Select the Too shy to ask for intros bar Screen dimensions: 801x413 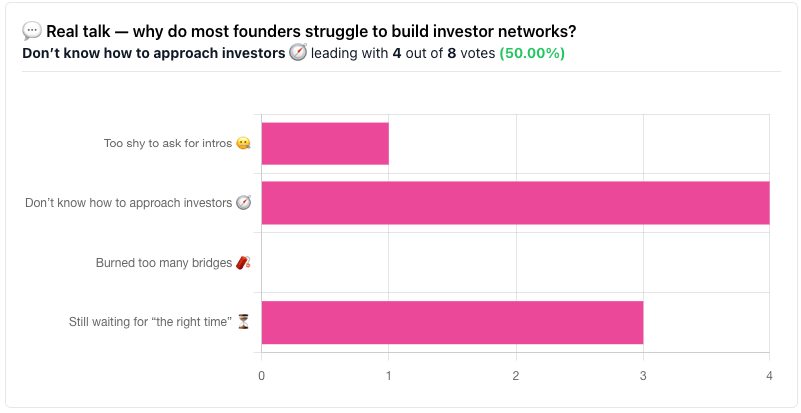click(x=325, y=144)
